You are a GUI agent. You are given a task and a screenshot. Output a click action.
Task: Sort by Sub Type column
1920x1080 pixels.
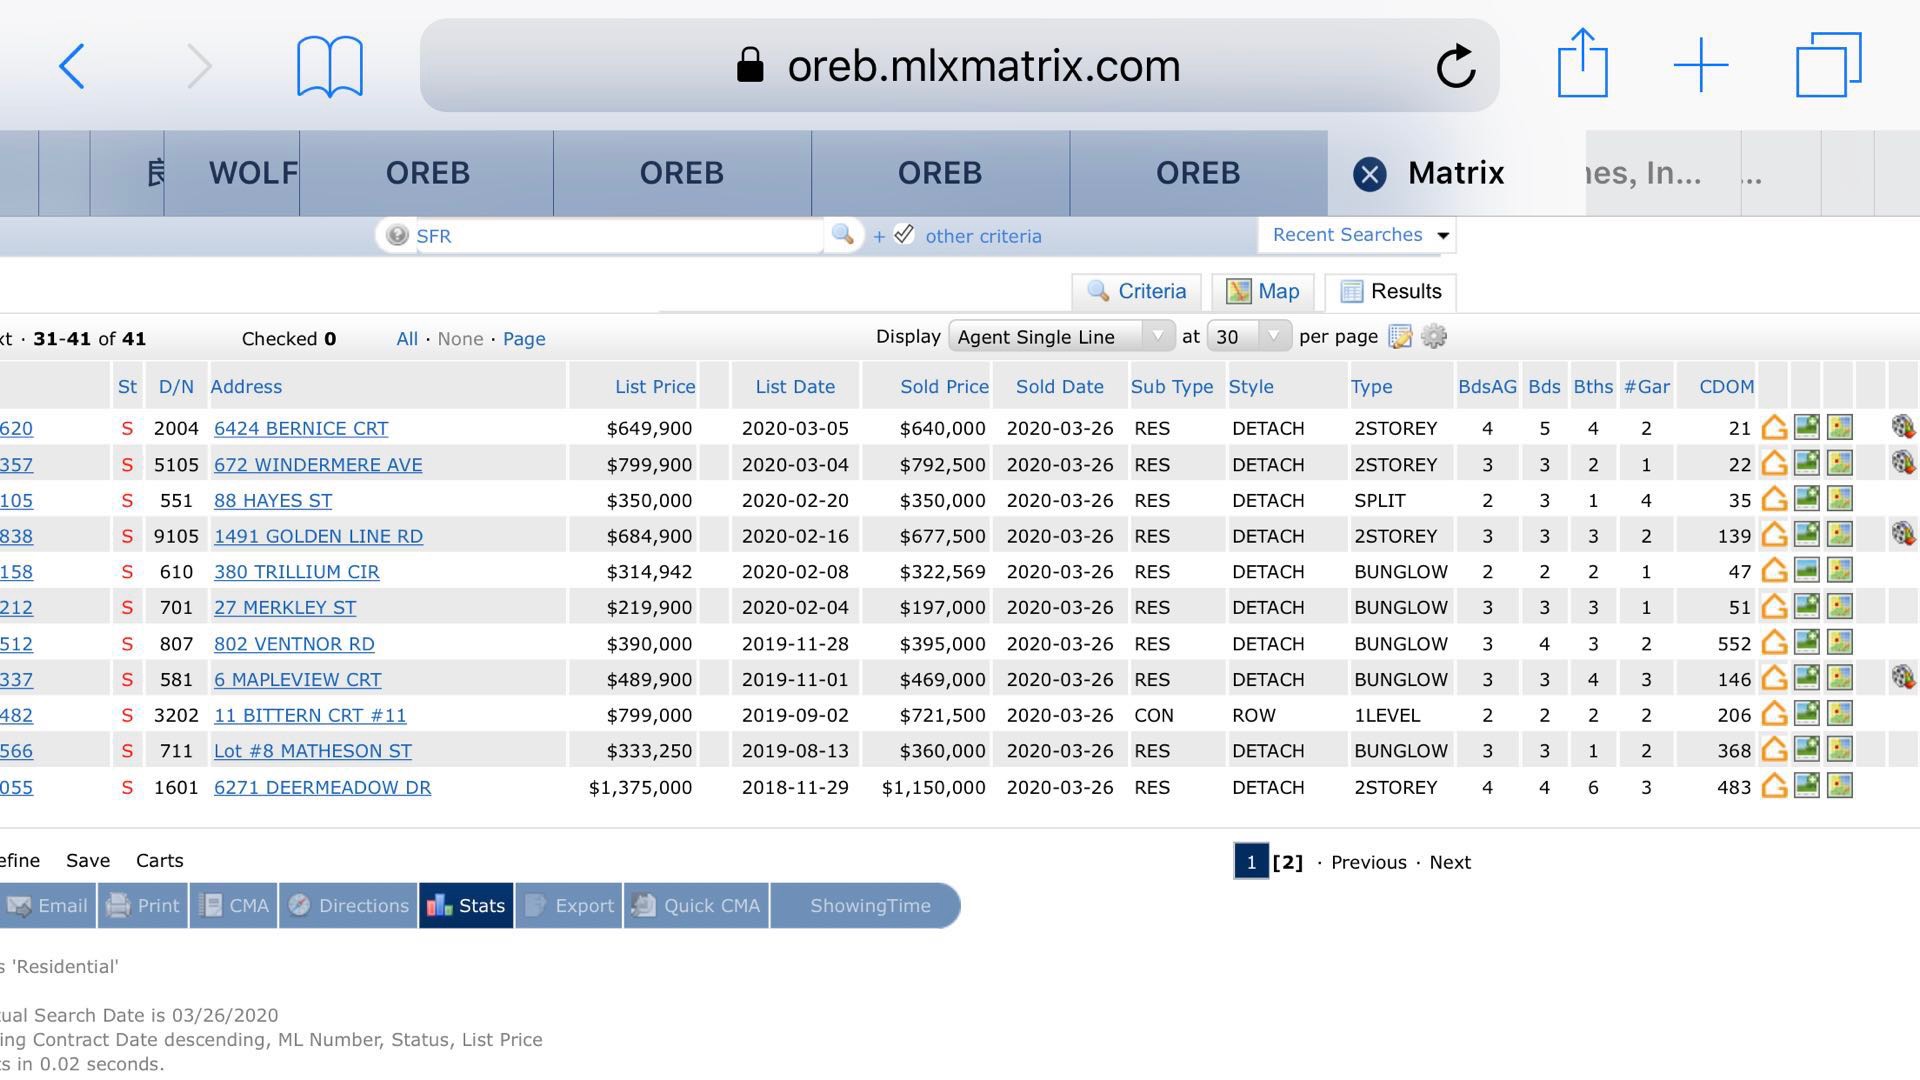click(1172, 387)
